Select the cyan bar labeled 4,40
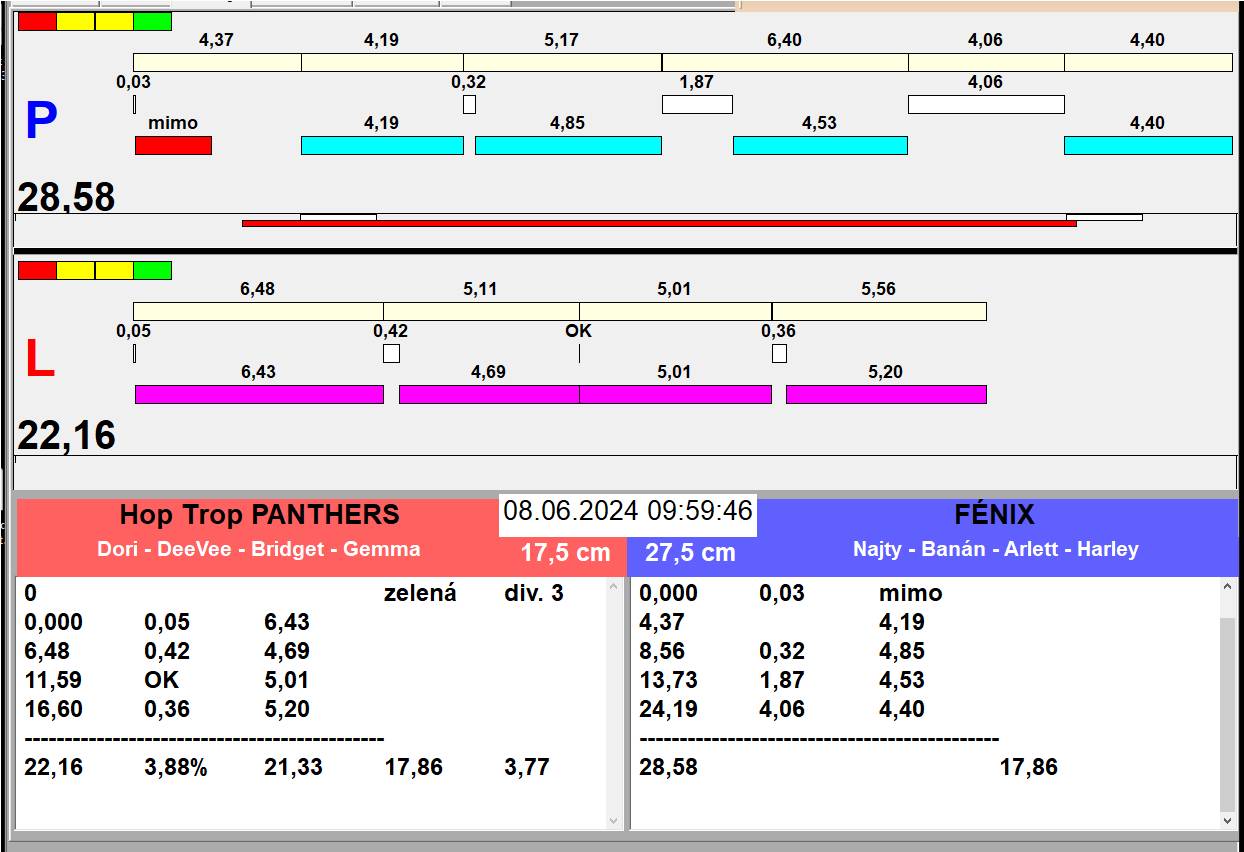1244x852 pixels. 1148,145
